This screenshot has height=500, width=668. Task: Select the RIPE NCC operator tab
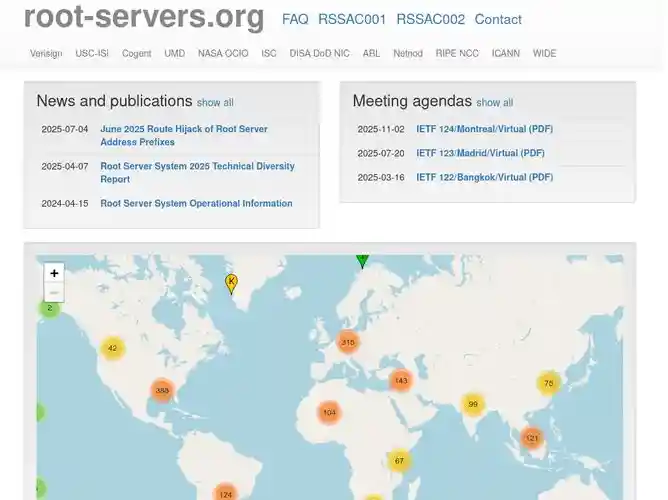pos(457,53)
